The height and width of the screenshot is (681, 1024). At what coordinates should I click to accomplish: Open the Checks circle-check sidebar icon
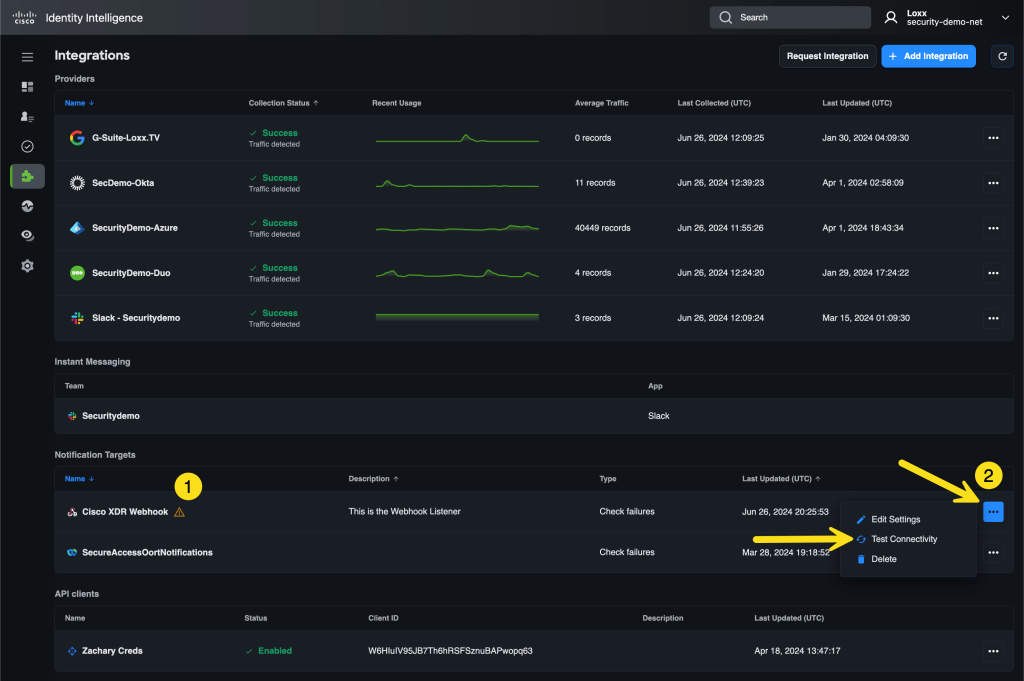[27, 146]
